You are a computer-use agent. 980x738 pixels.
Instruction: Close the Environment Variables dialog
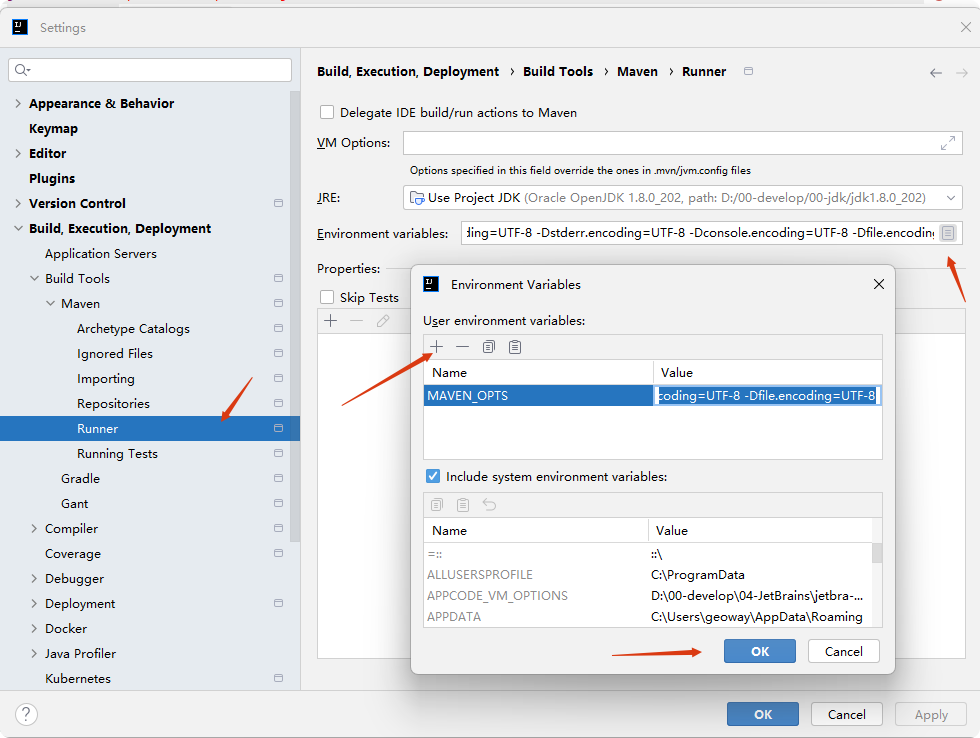click(879, 284)
